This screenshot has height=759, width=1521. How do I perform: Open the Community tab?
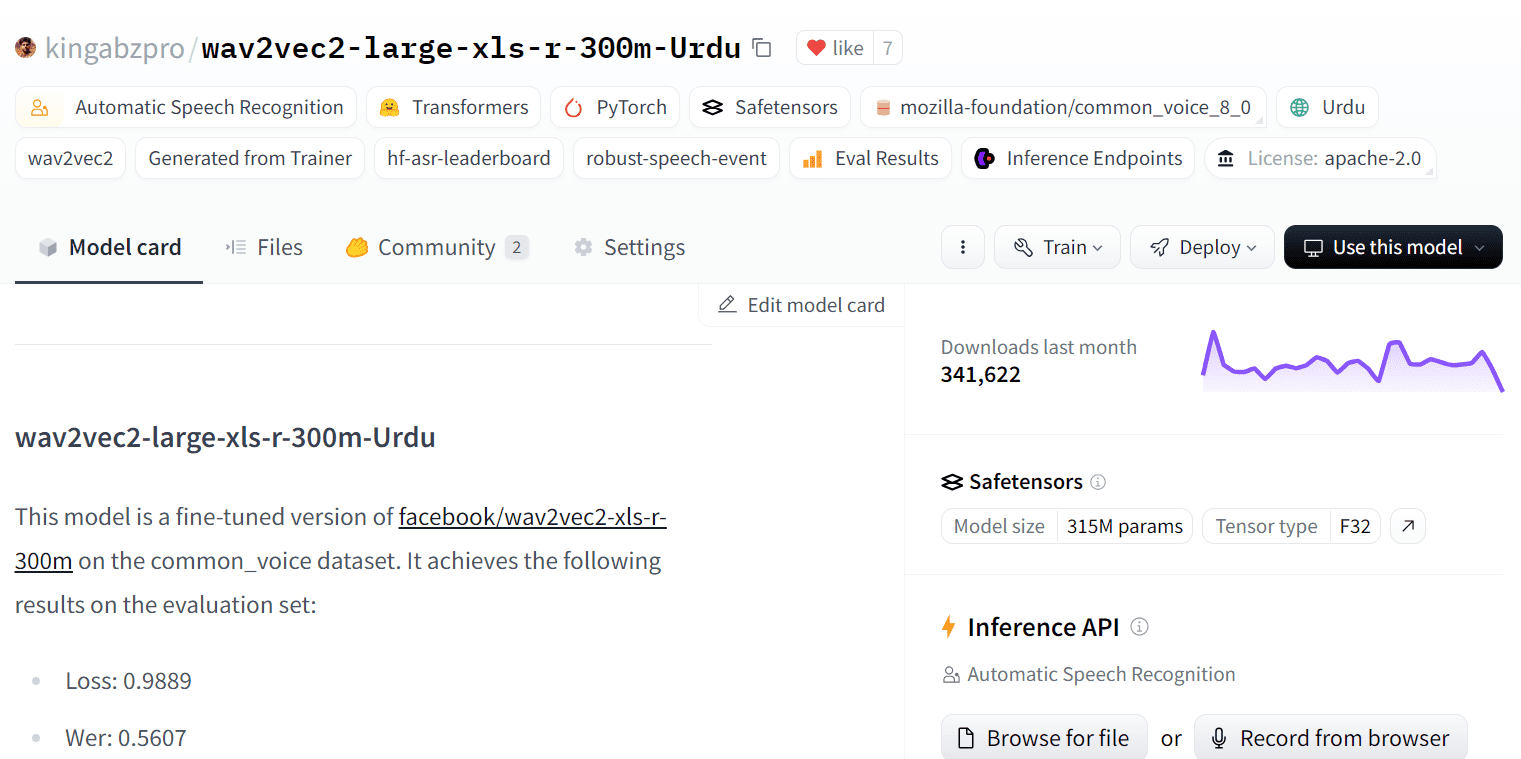point(436,247)
